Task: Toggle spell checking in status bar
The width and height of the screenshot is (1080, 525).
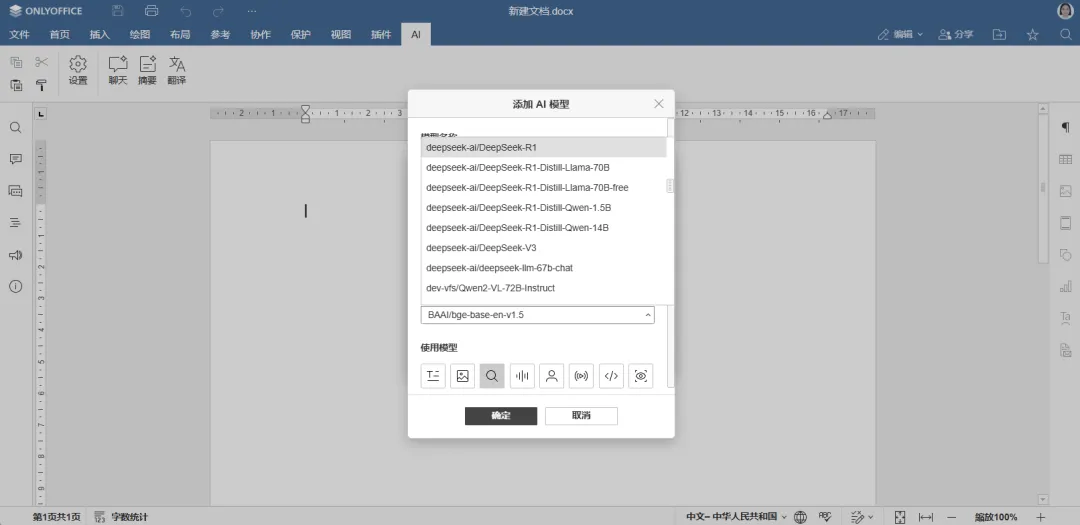Action: 825,517
